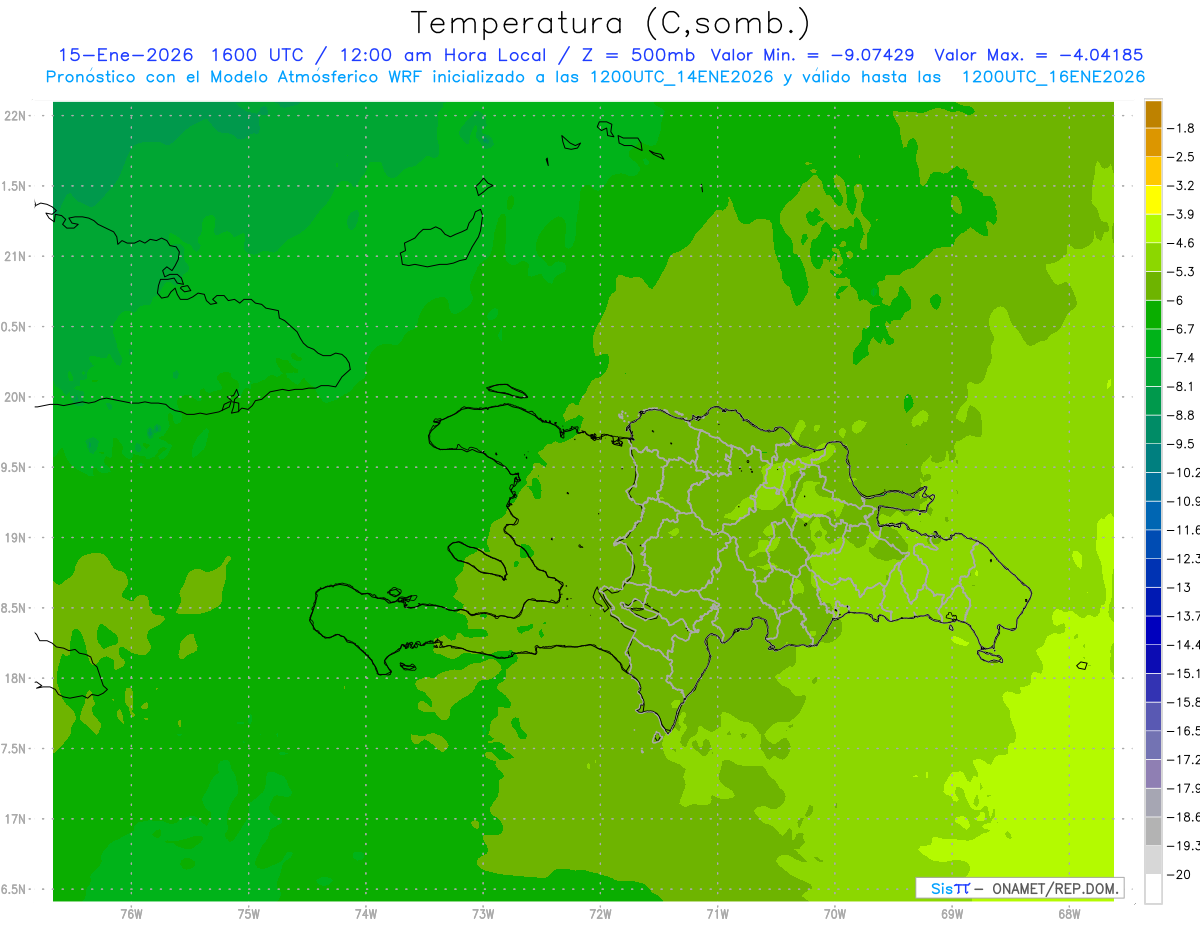Screen dimensions: 1200x927
Task: Click the '-13' colorbar label
Action: tap(1181, 587)
